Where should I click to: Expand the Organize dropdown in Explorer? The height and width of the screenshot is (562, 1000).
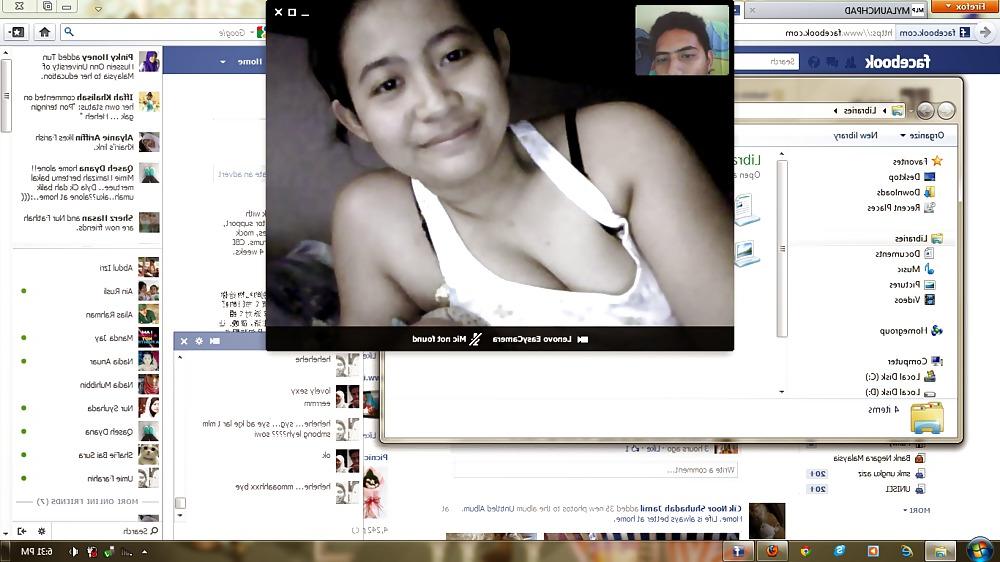point(922,135)
